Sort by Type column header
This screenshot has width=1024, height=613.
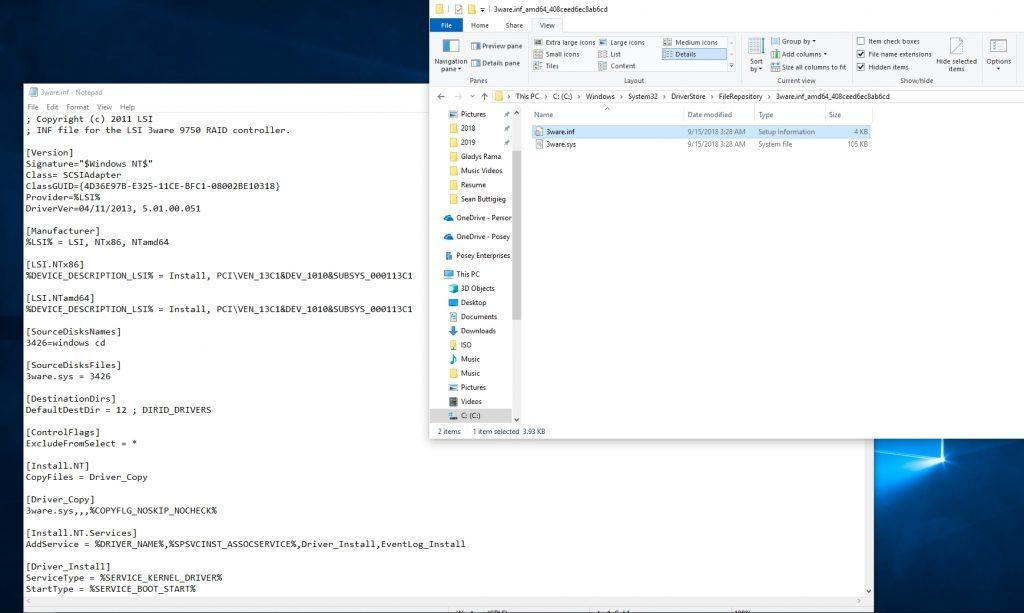(789, 115)
